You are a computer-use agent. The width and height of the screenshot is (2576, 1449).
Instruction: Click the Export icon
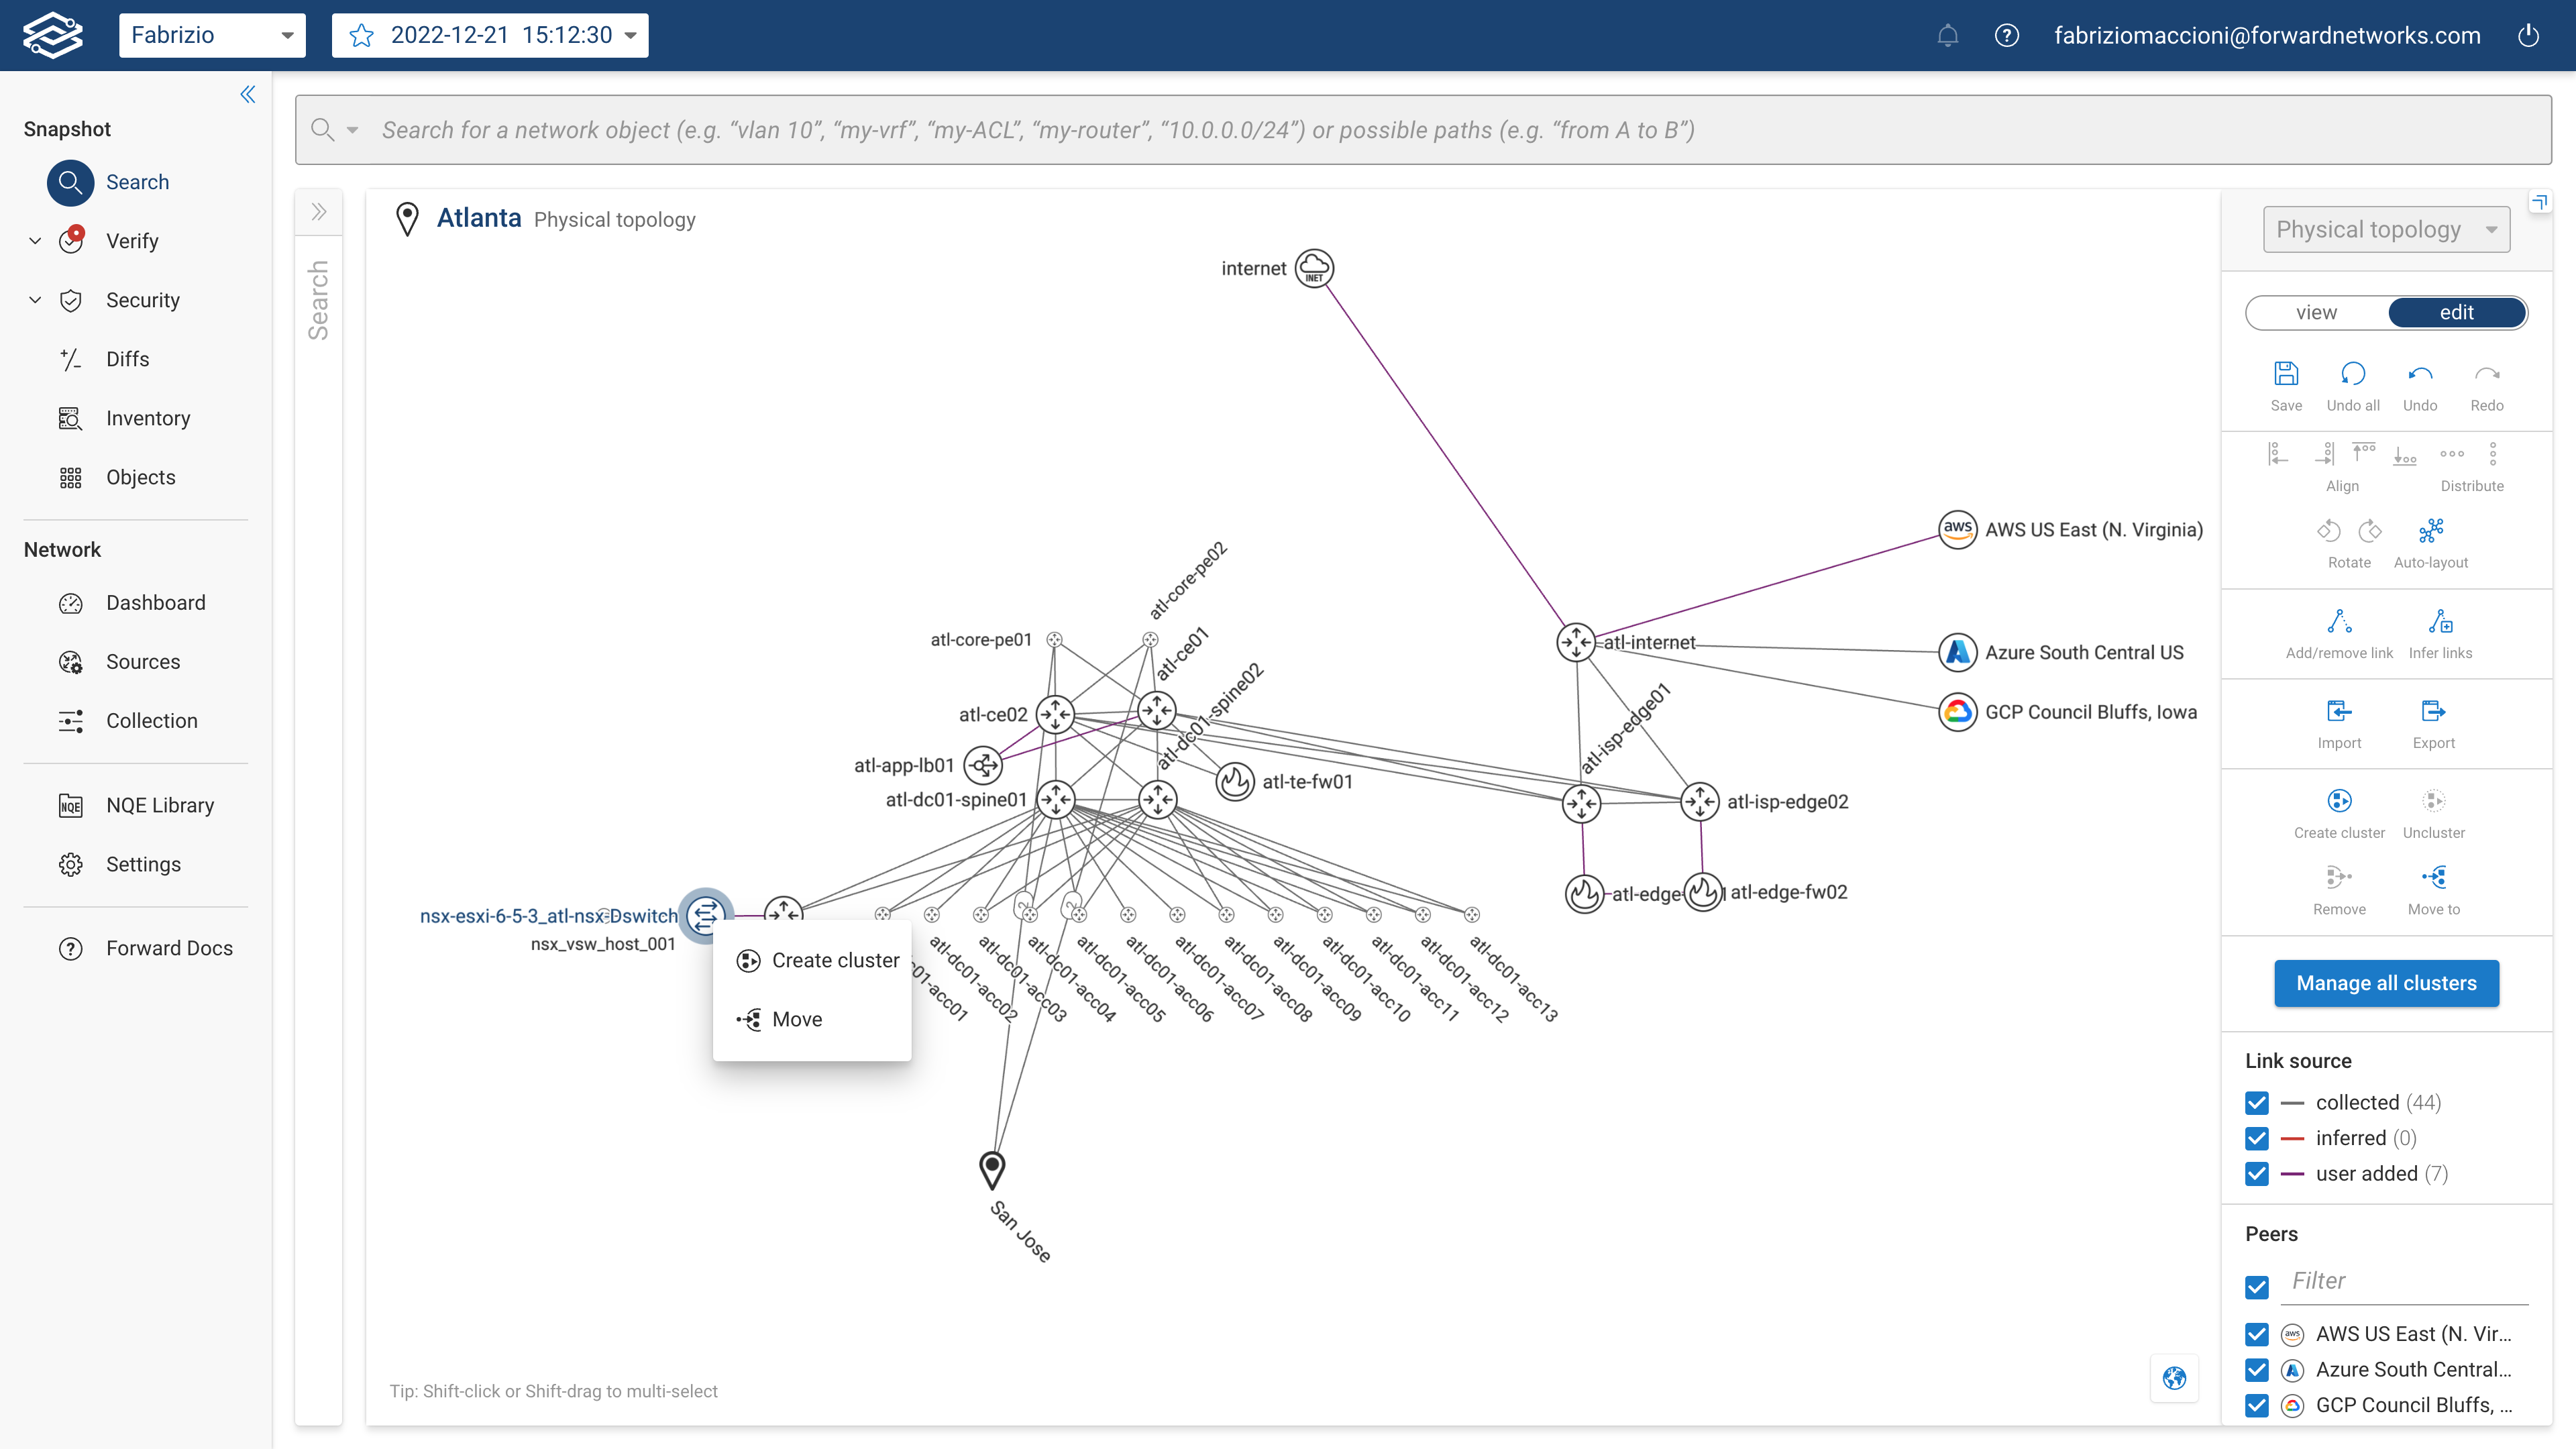(x=2433, y=712)
